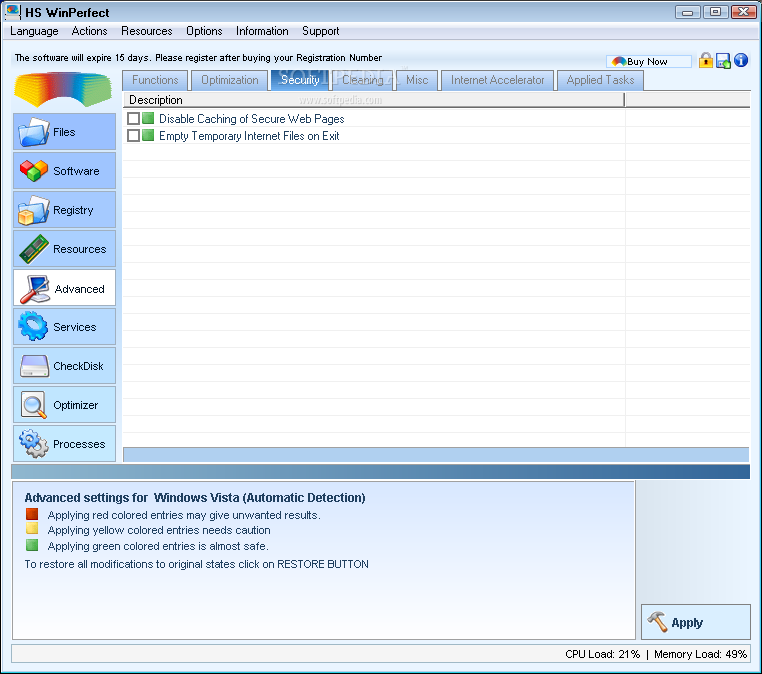Click the save settings disk icon
The image size is (762, 674).
723,61
